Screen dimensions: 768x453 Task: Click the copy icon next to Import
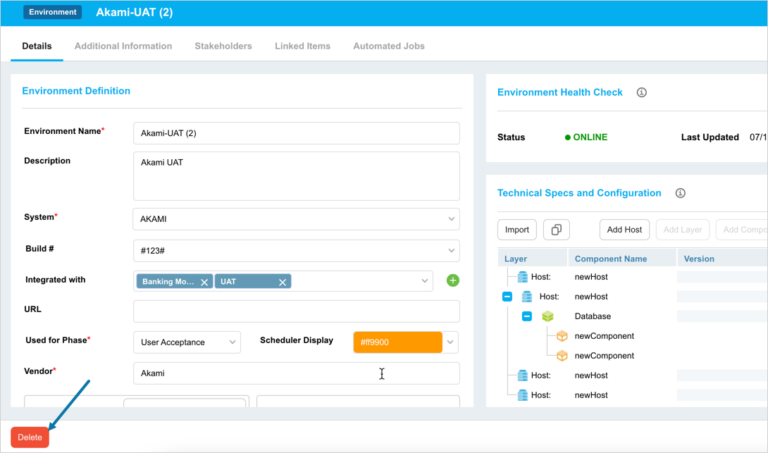click(x=556, y=230)
